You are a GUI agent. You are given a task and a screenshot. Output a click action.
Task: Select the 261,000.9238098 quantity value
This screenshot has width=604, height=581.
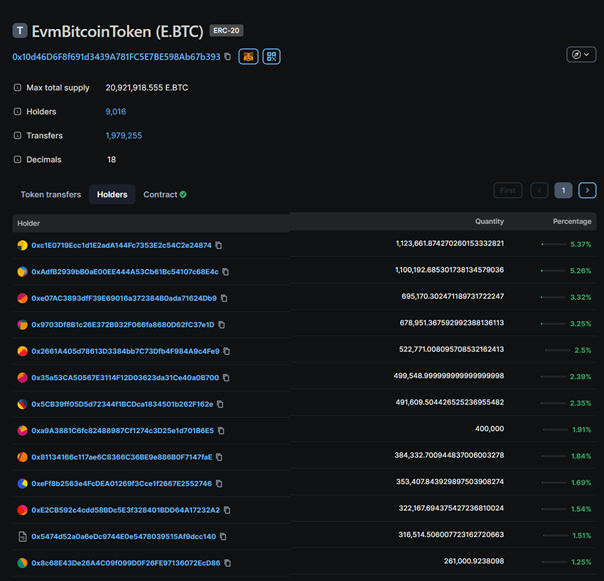[474, 561]
